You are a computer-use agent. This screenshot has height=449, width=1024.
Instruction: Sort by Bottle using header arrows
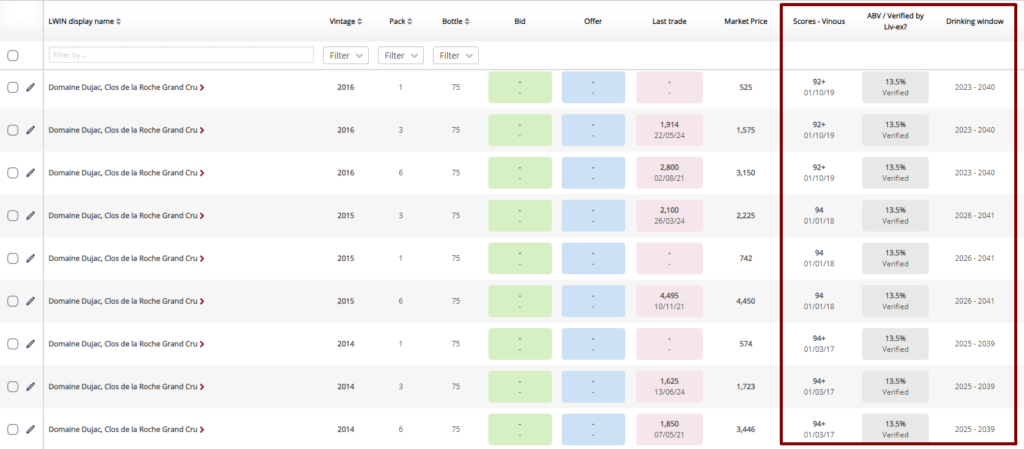point(466,22)
